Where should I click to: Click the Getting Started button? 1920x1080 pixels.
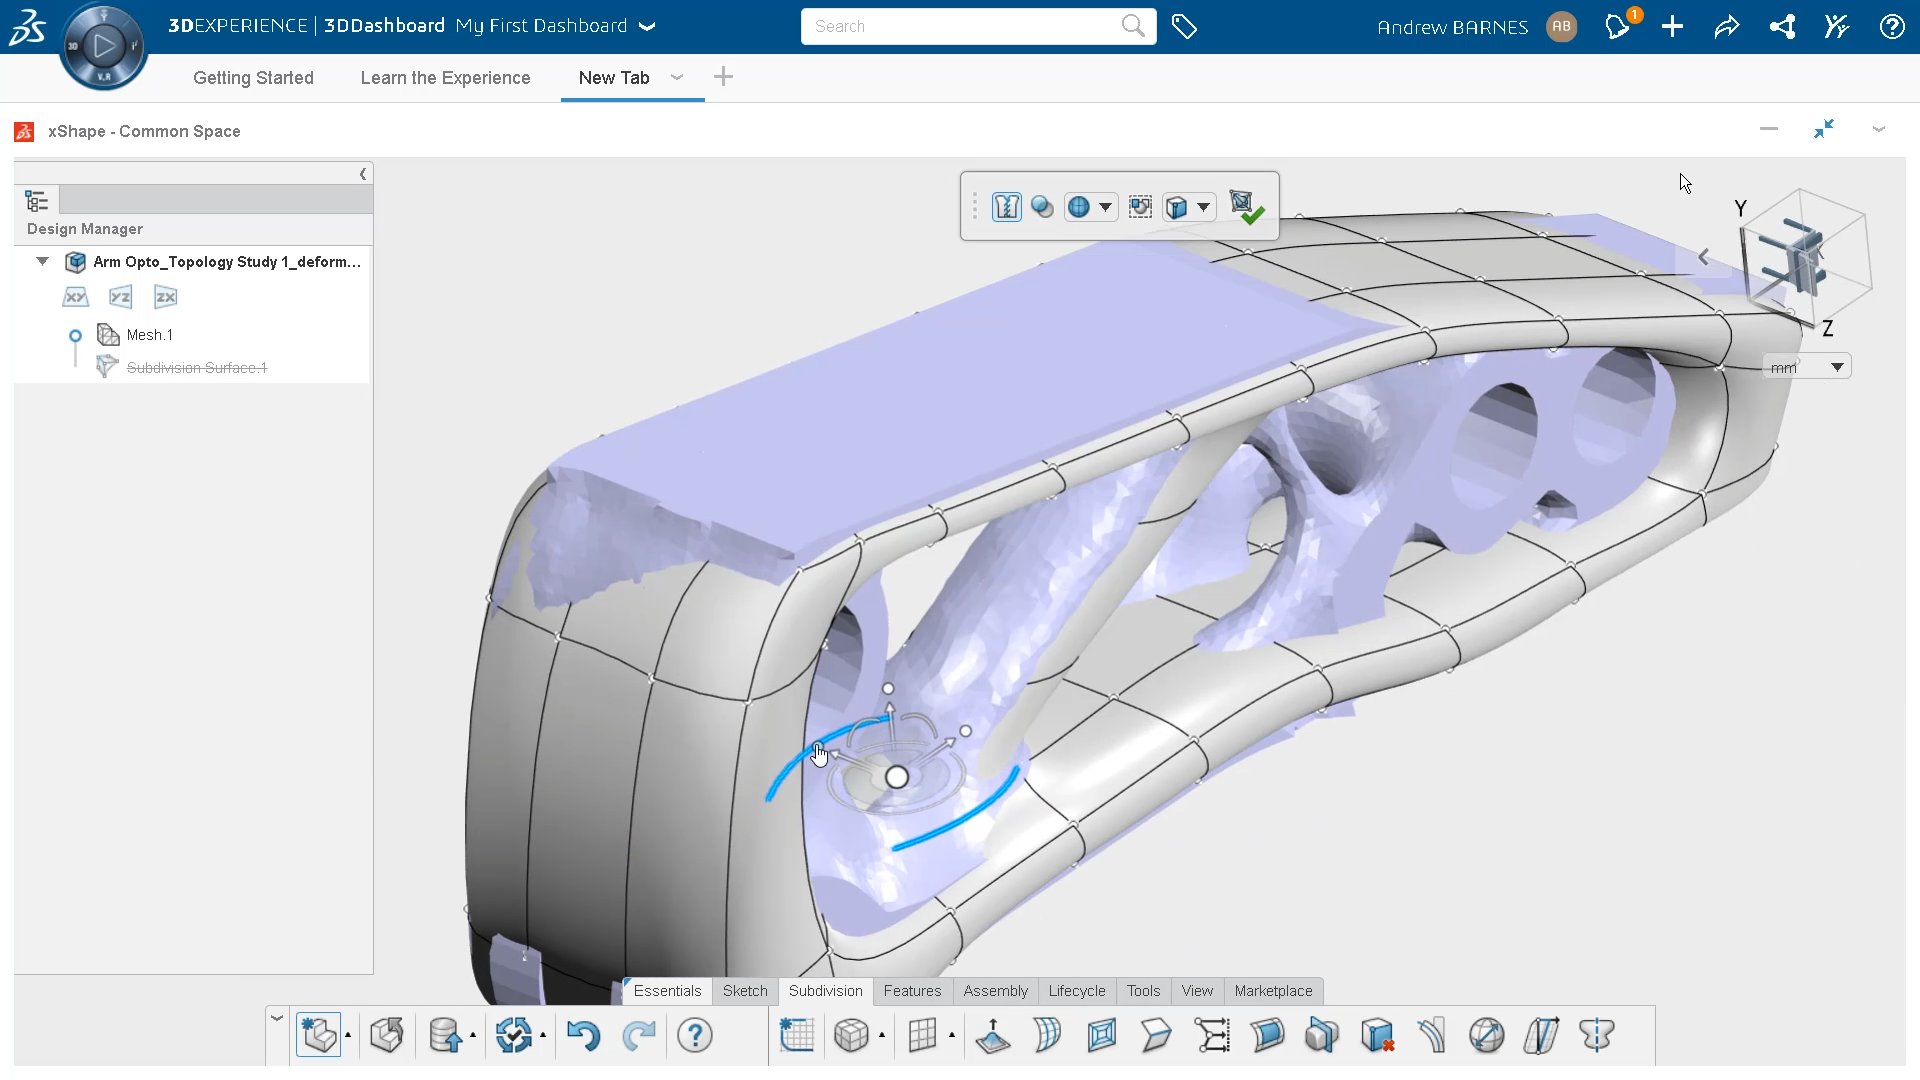[252, 76]
